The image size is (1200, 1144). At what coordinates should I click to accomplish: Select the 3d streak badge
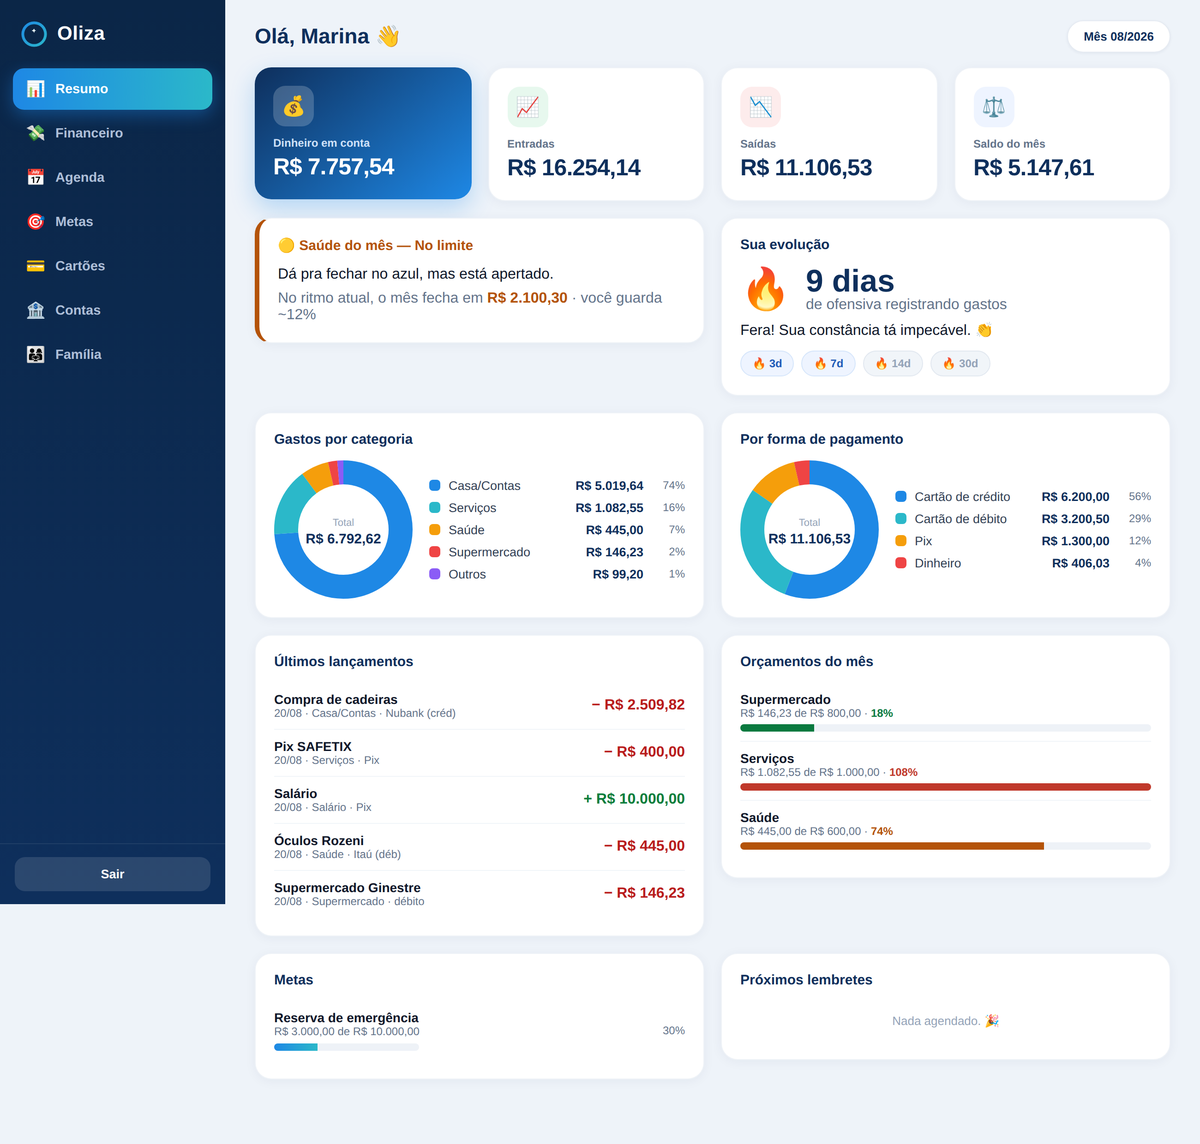pyautogui.click(x=767, y=363)
